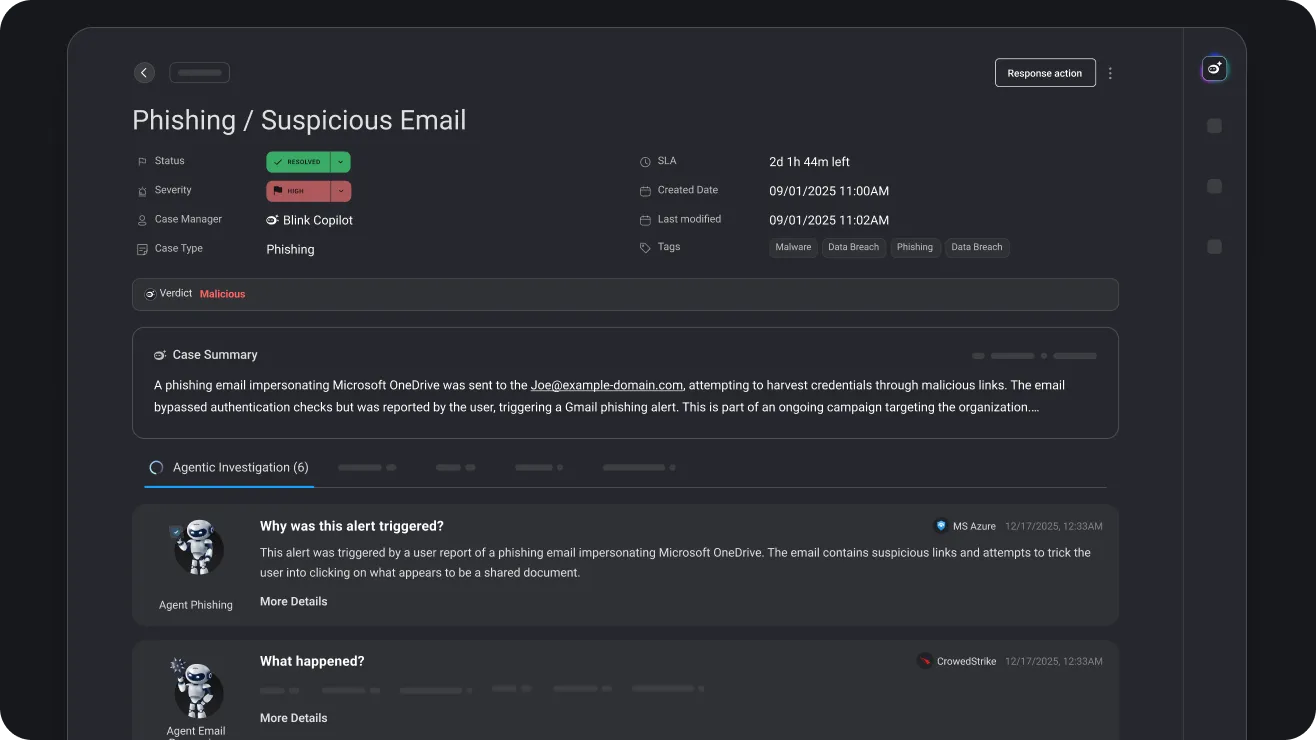
Task: Open the Resolved status dropdown arrow
Action: pos(340,162)
